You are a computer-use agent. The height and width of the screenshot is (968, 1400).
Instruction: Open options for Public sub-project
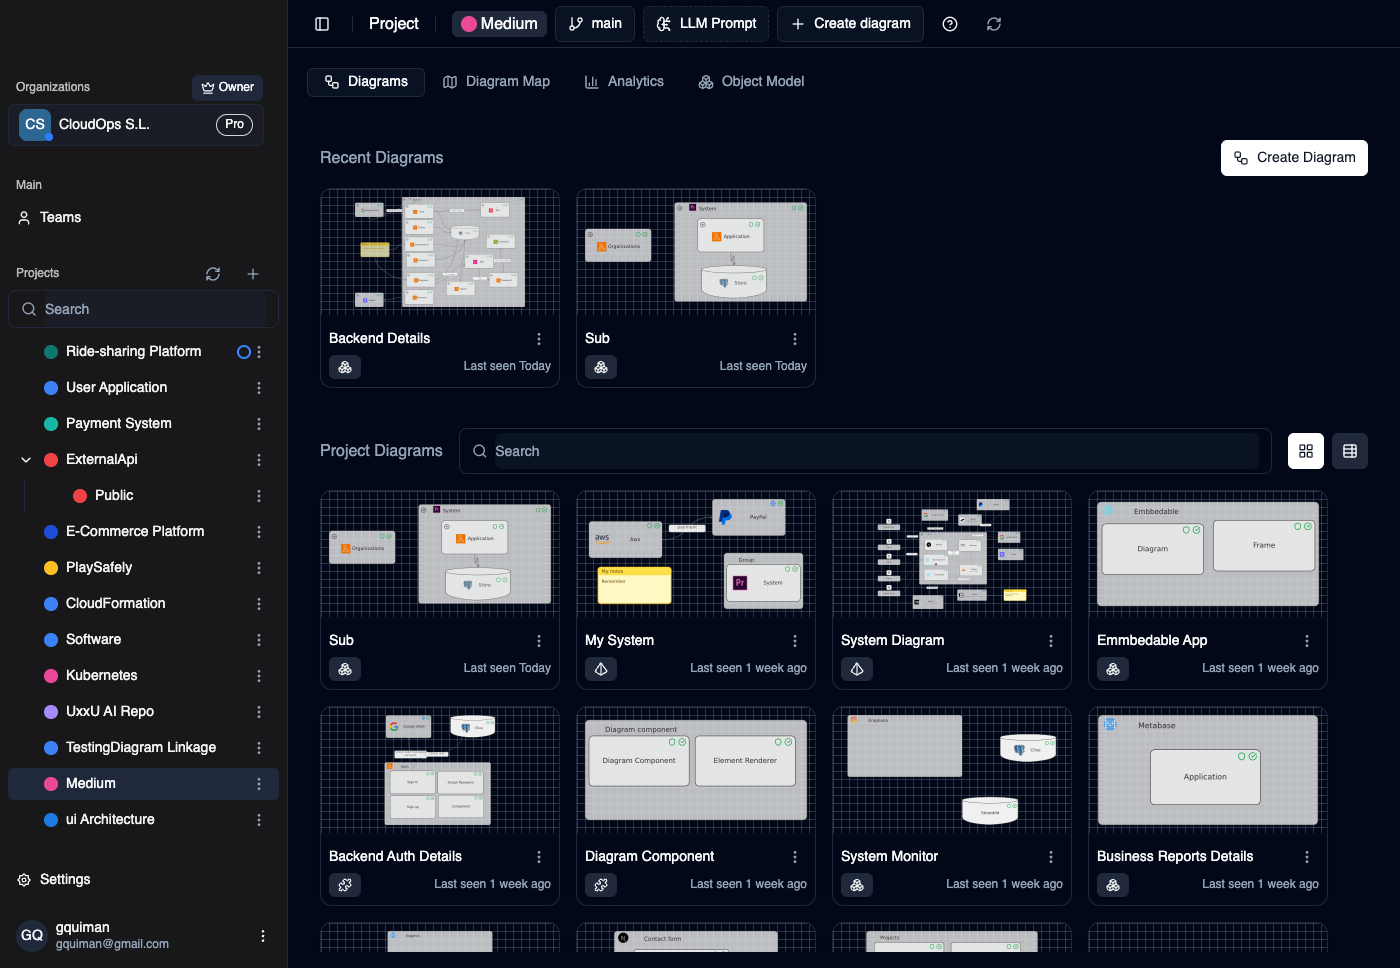[259, 496]
